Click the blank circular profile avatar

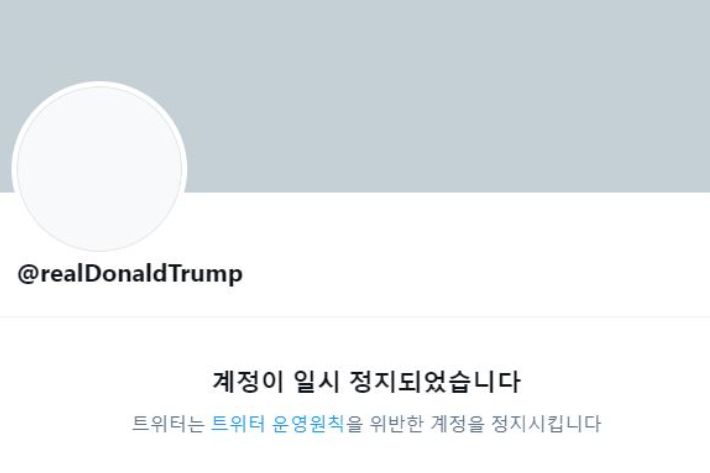[x=99, y=167]
